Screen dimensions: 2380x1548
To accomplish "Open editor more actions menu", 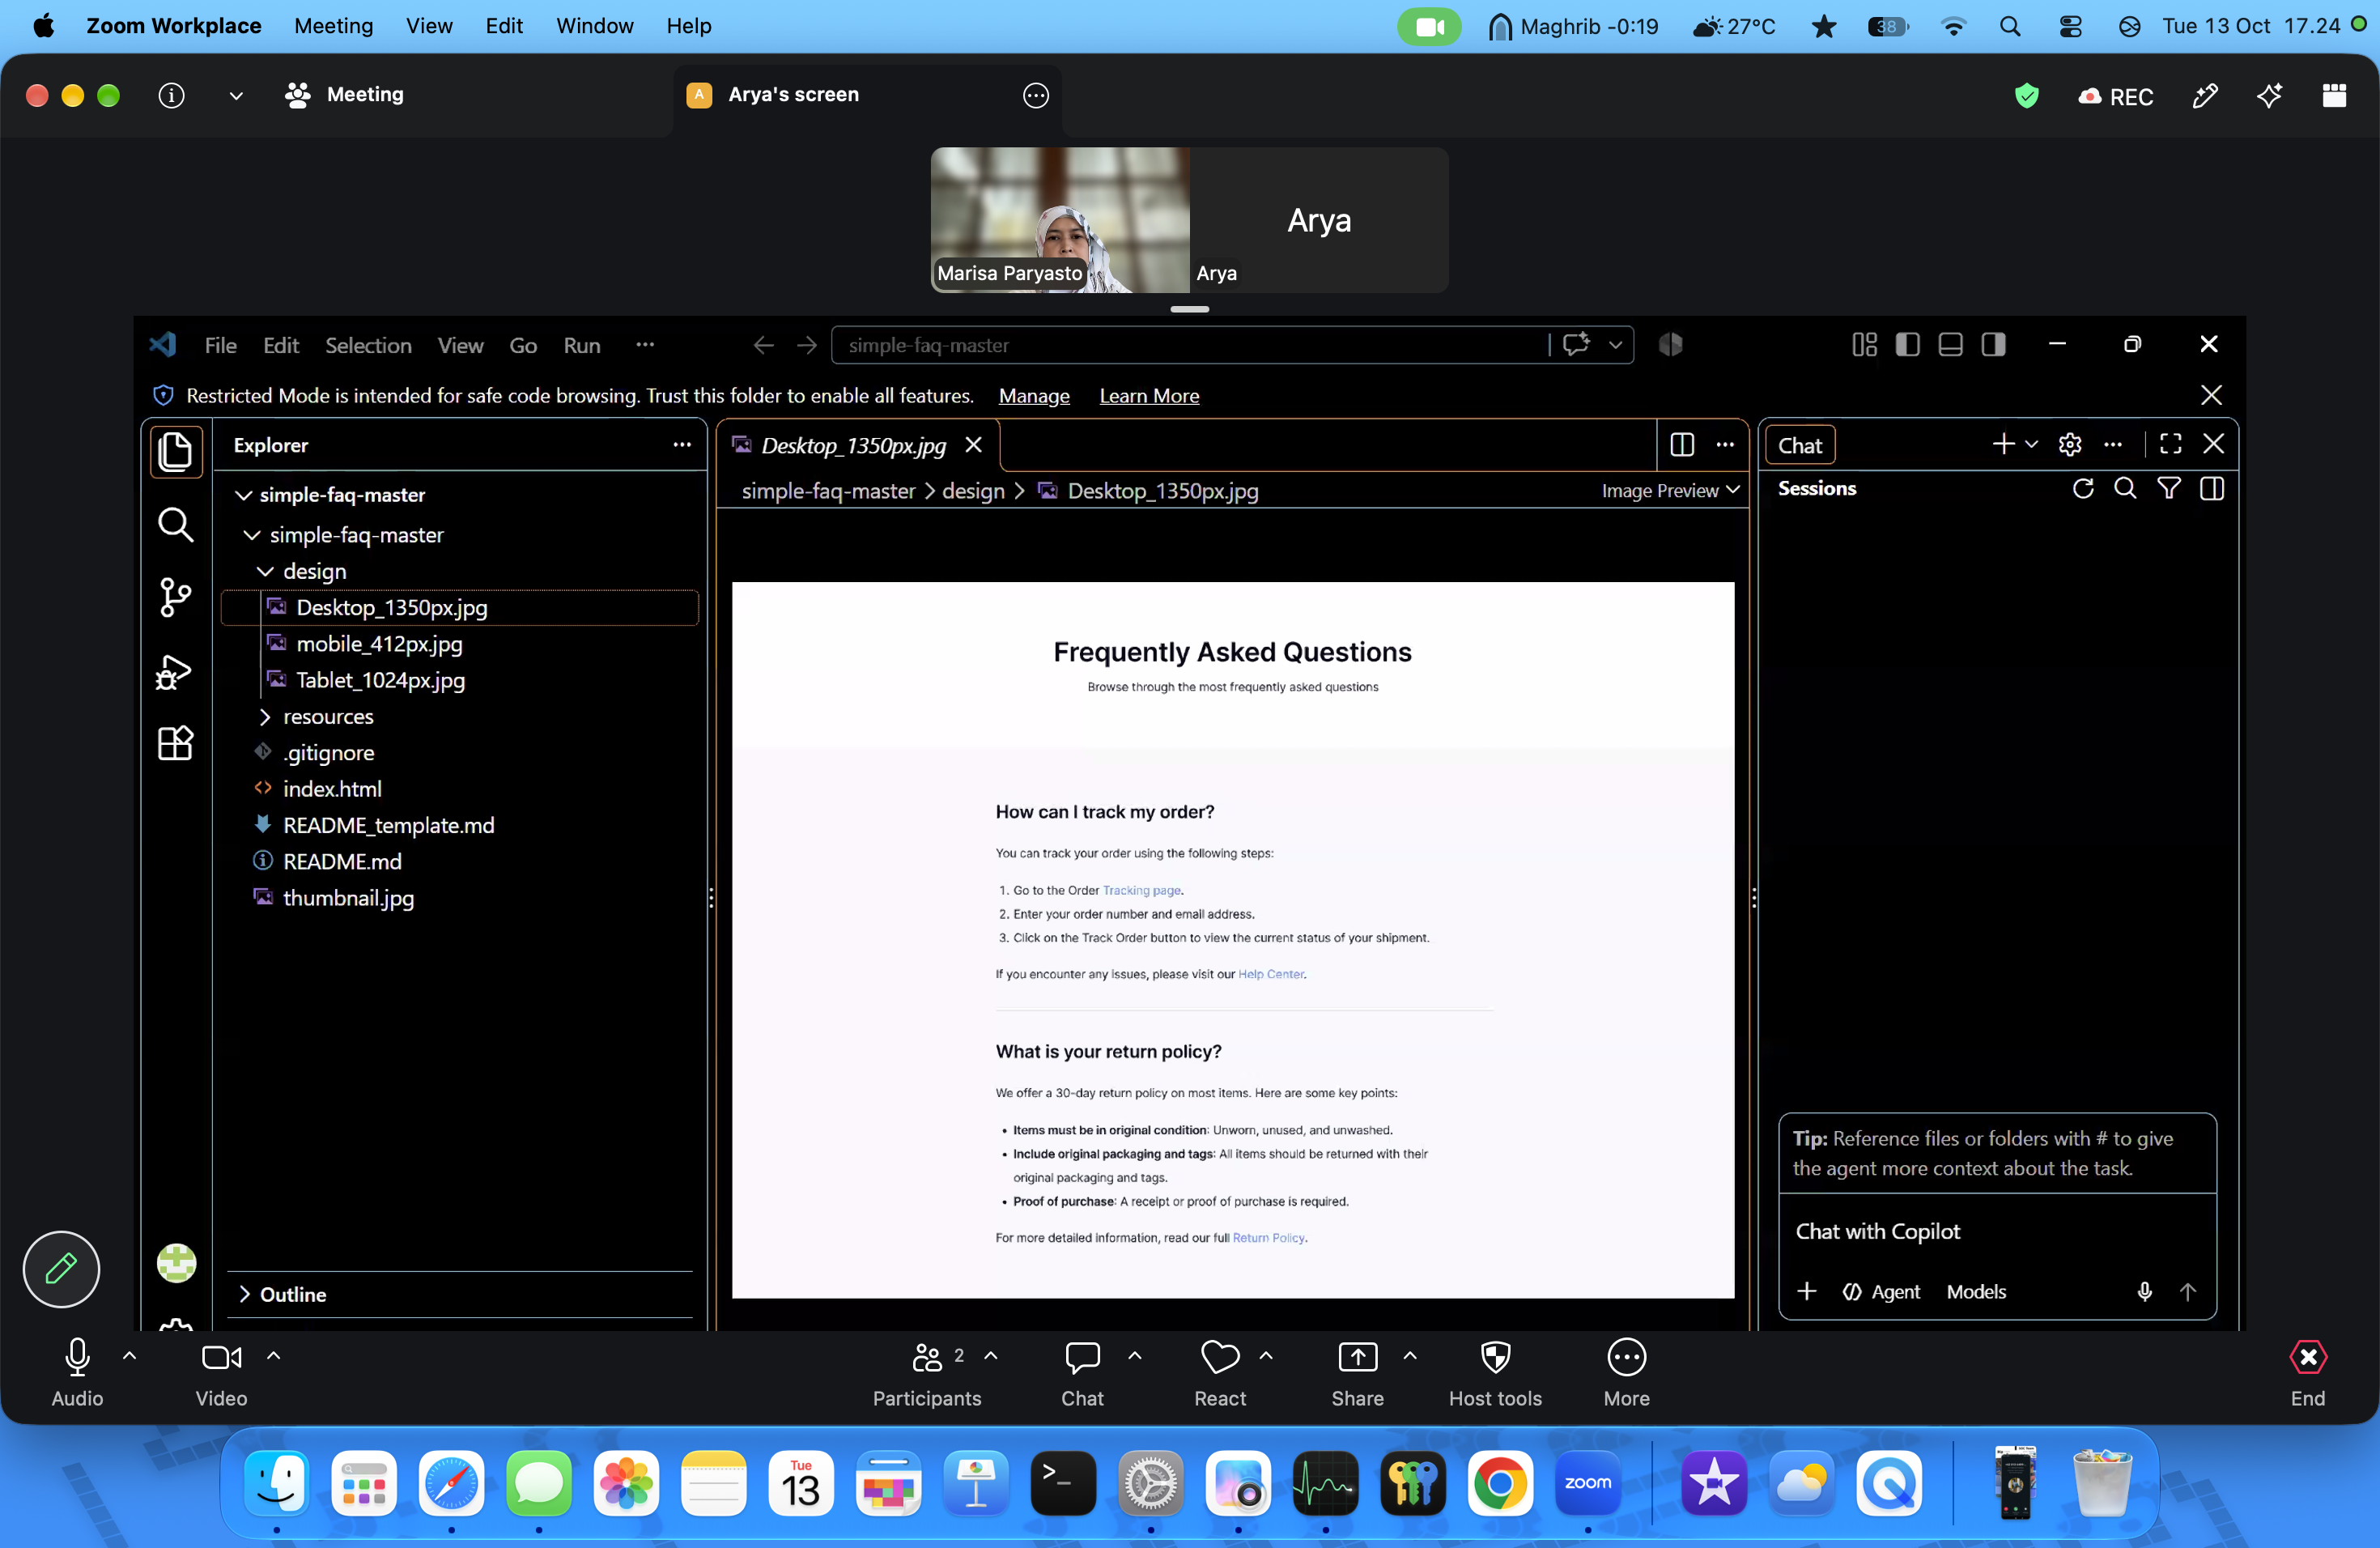I will 1725,445.
